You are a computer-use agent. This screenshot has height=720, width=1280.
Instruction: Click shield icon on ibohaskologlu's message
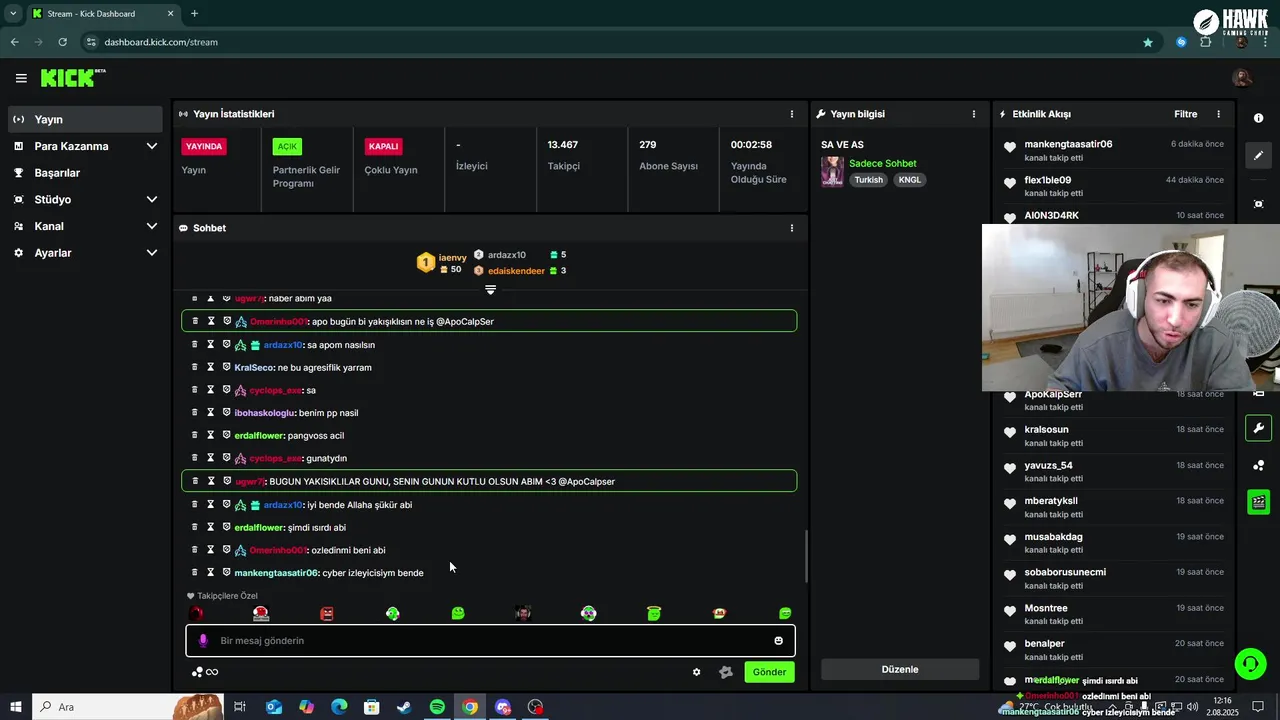226,412
